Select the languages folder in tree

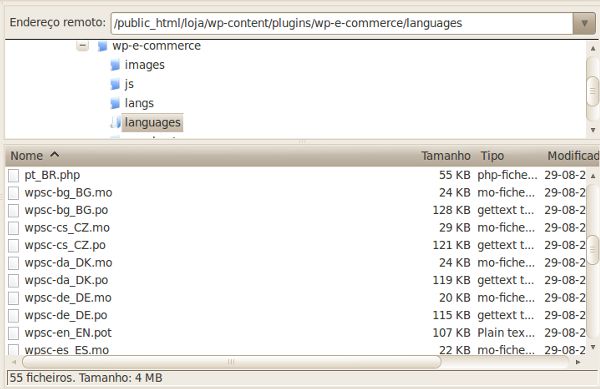point(153,122)
